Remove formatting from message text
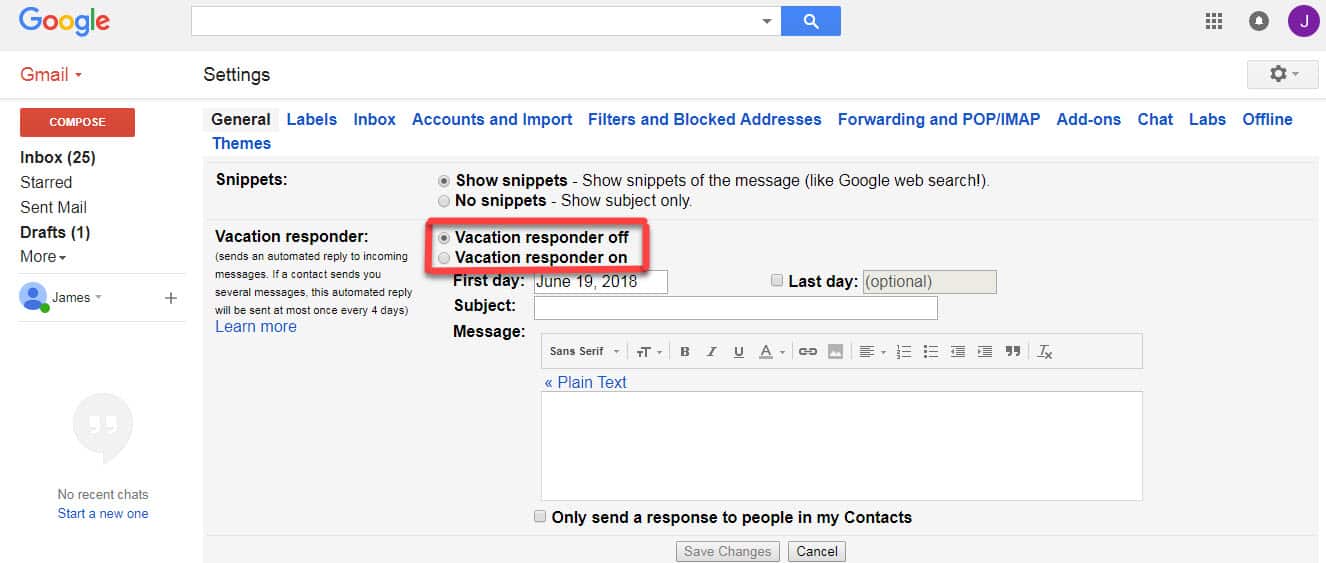 pos(1045,351)
